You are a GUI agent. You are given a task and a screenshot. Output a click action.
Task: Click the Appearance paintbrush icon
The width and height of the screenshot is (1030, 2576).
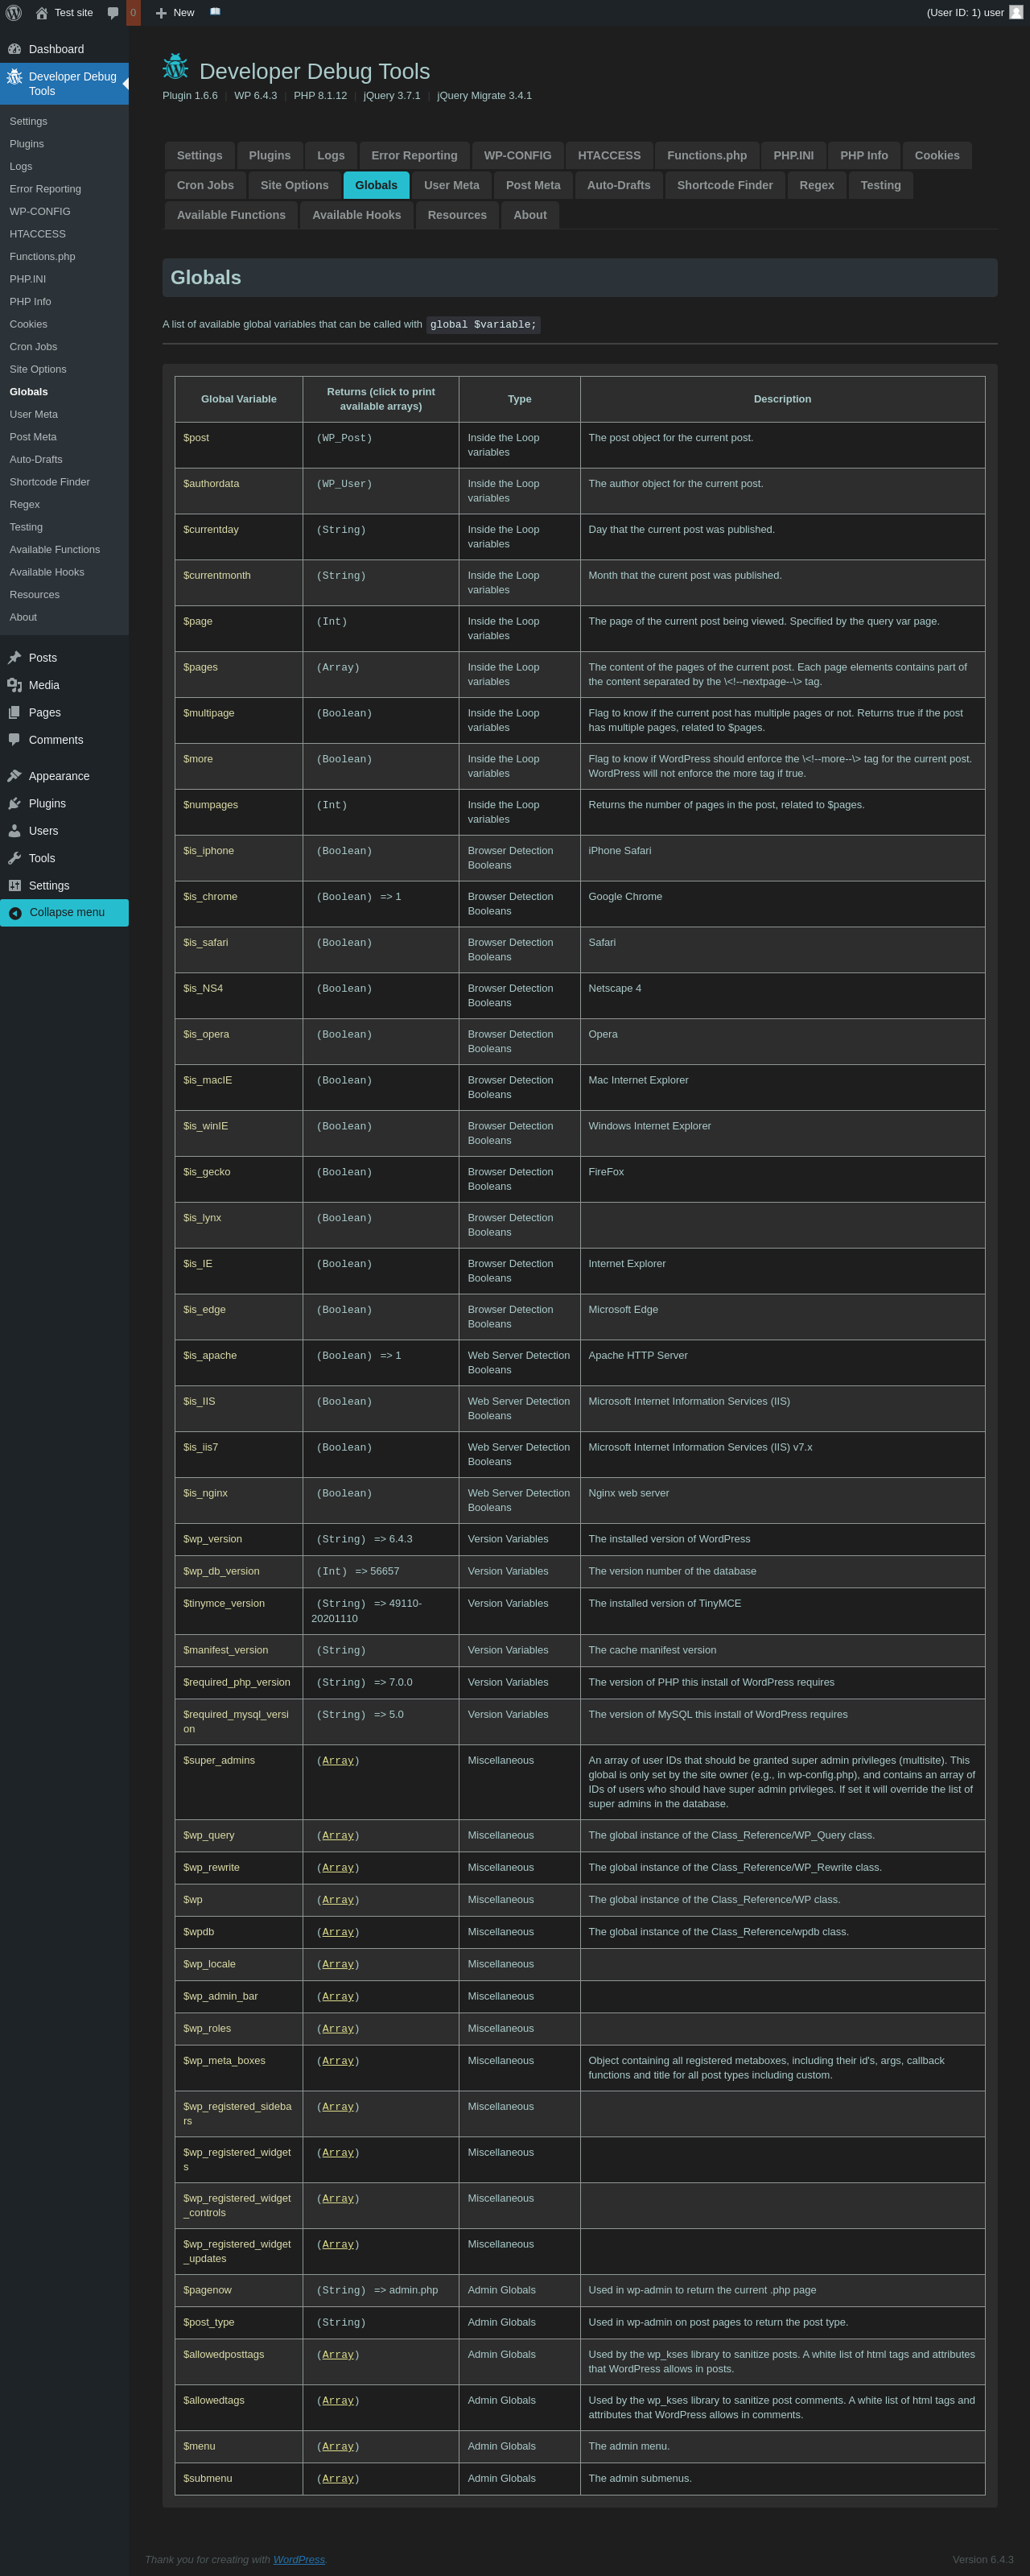tap(15, 776)
